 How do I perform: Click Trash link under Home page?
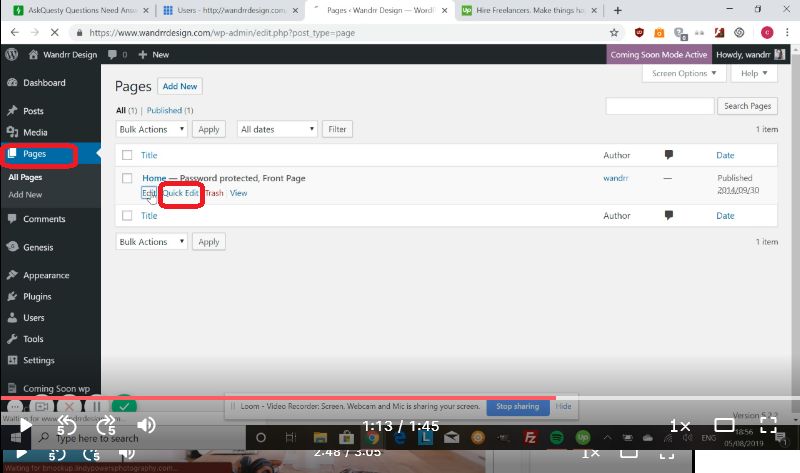click(214, 193)
